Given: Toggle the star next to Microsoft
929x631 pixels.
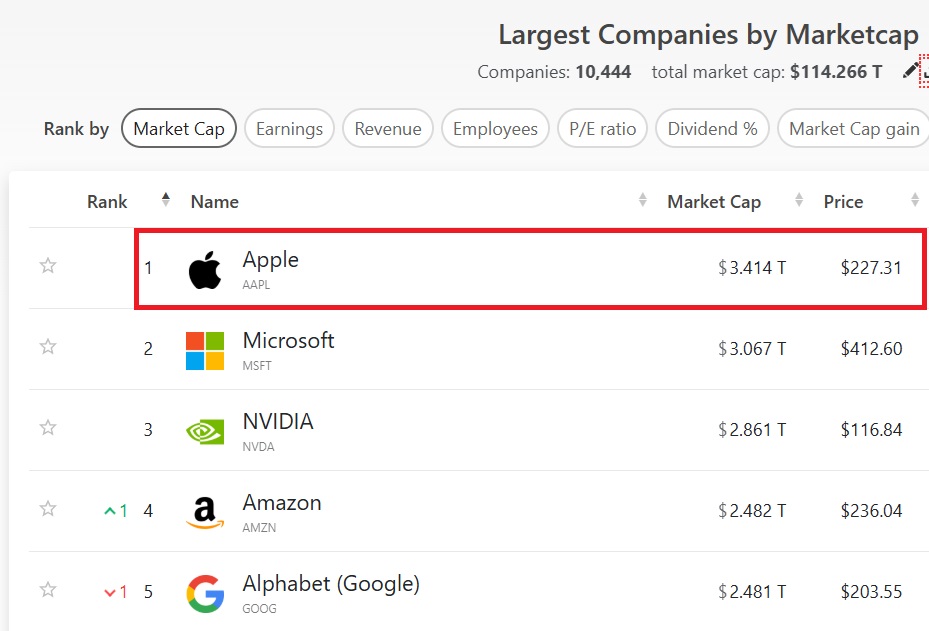Looking at the screenshot, I should (47, 347).
